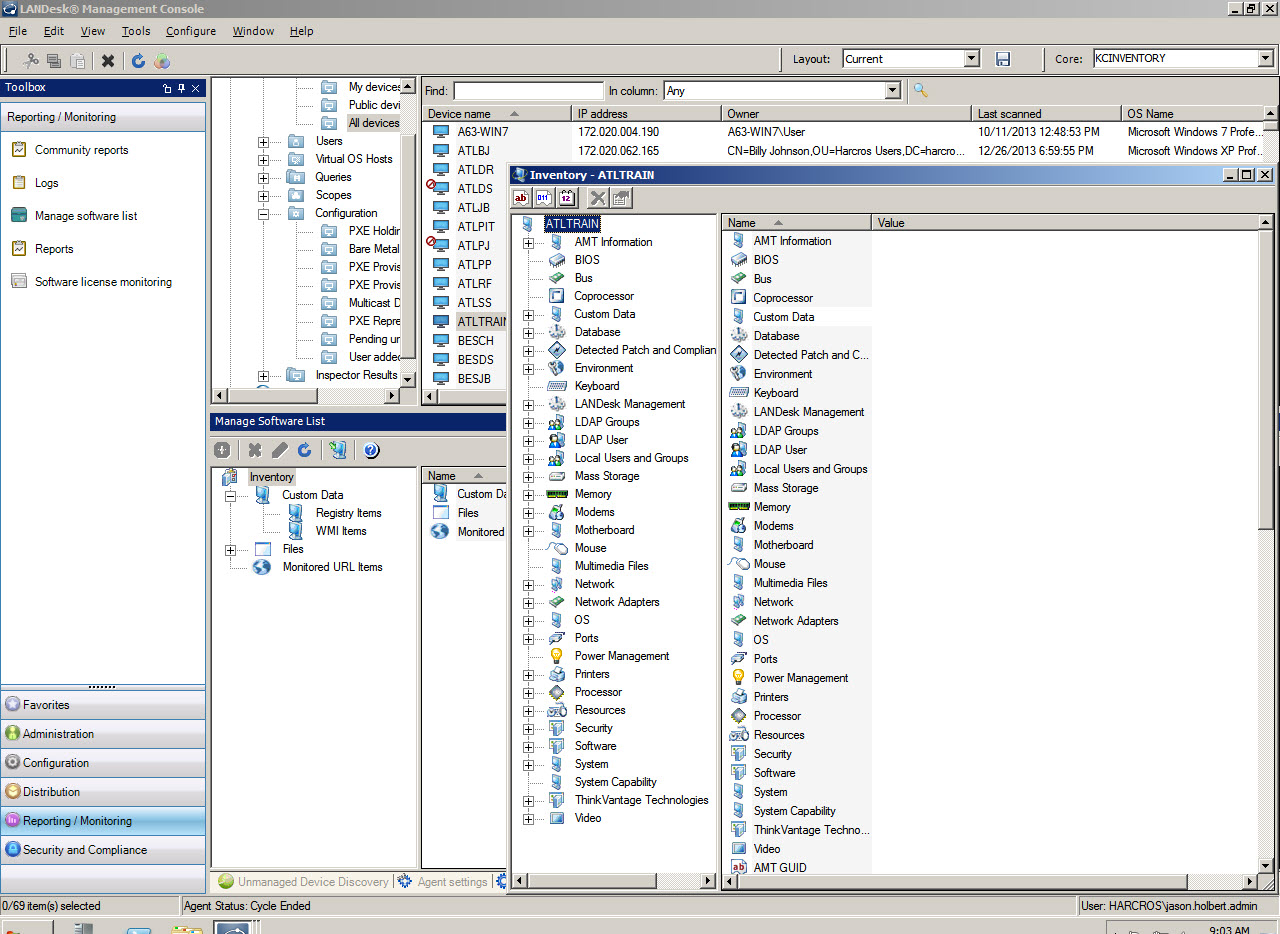Select the delete X icon in Manage Software List
Viewport: 1280px width, 934px height.
(x=254, y=450)
